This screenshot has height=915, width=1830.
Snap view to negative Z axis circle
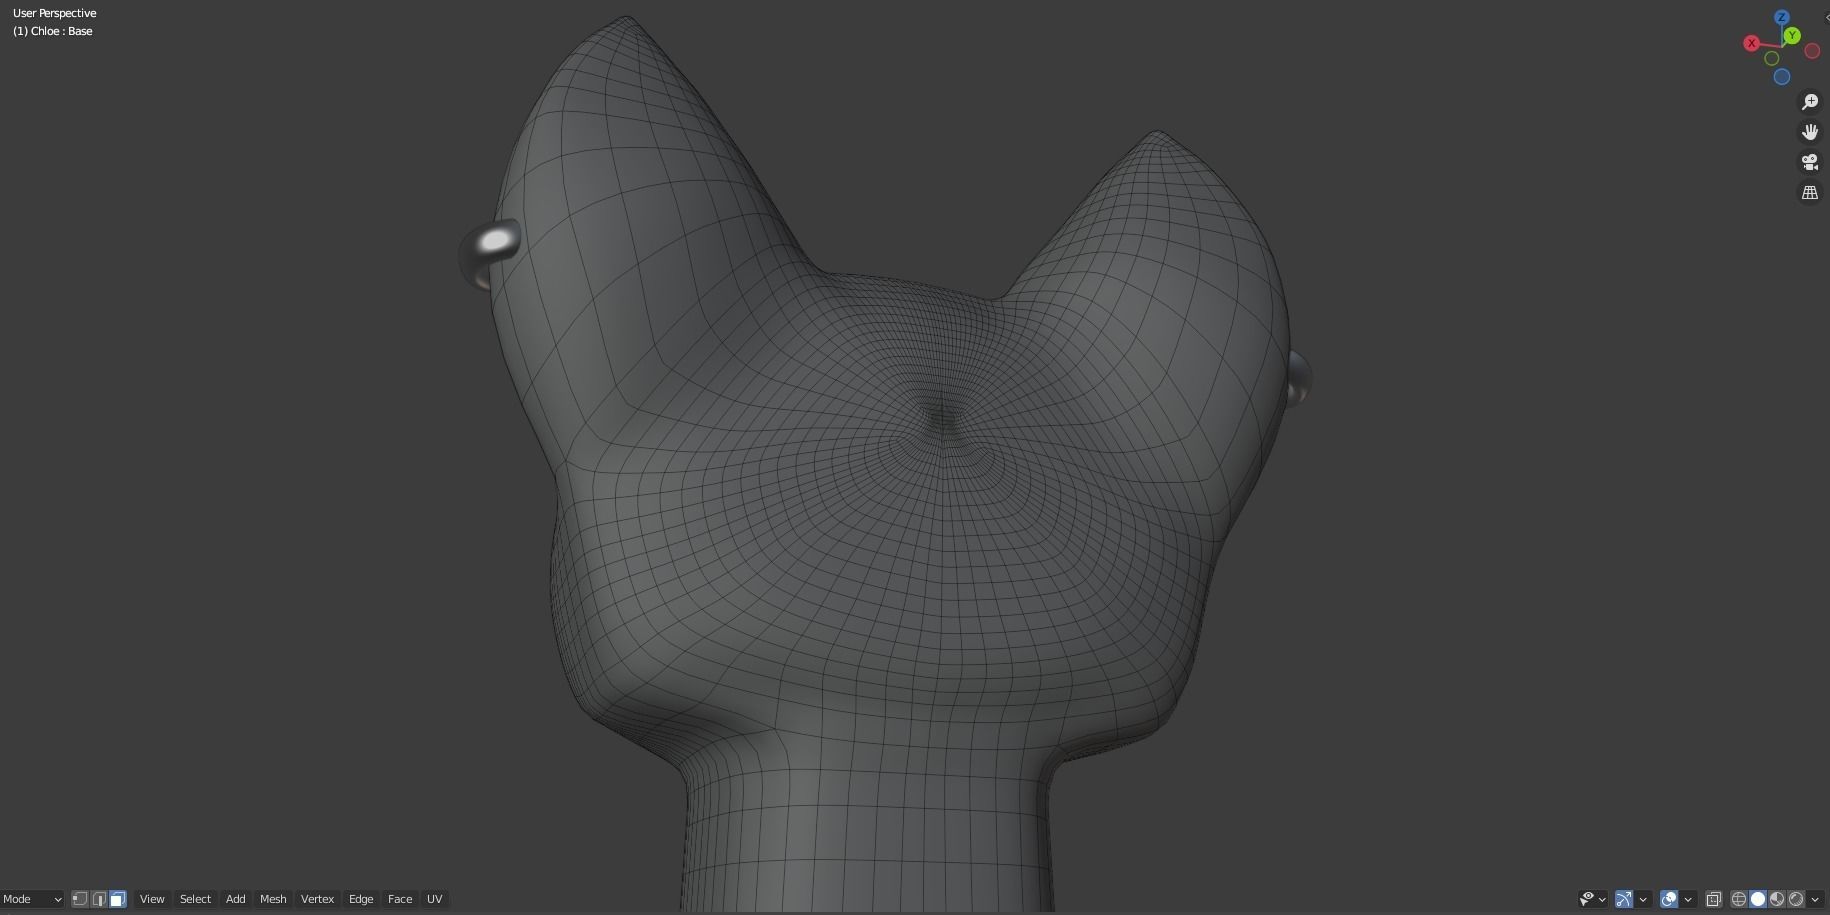click(x=1781, y=77)
